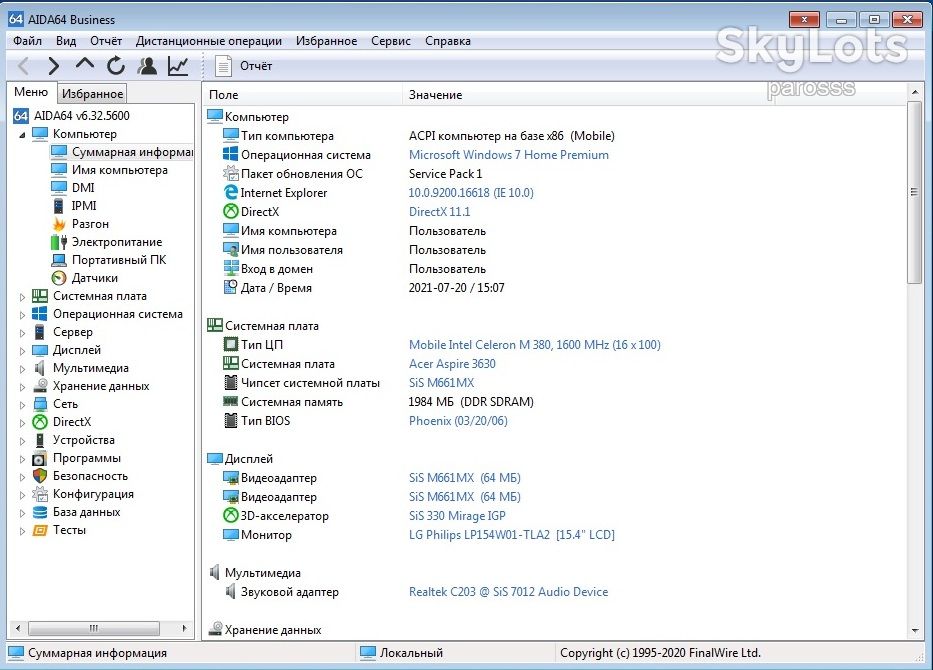Open the Mobile Intel Celeron M 380 link
Screen dimensions: 933x670
coord(534,345)
